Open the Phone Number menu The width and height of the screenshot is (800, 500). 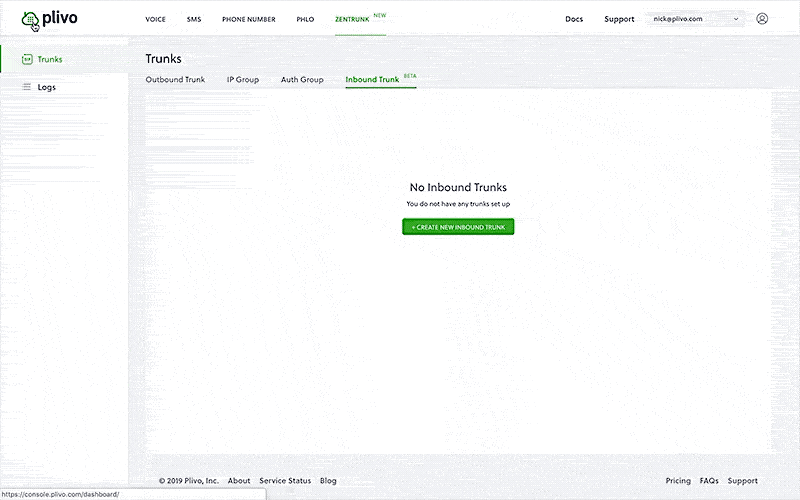[248, 19]
